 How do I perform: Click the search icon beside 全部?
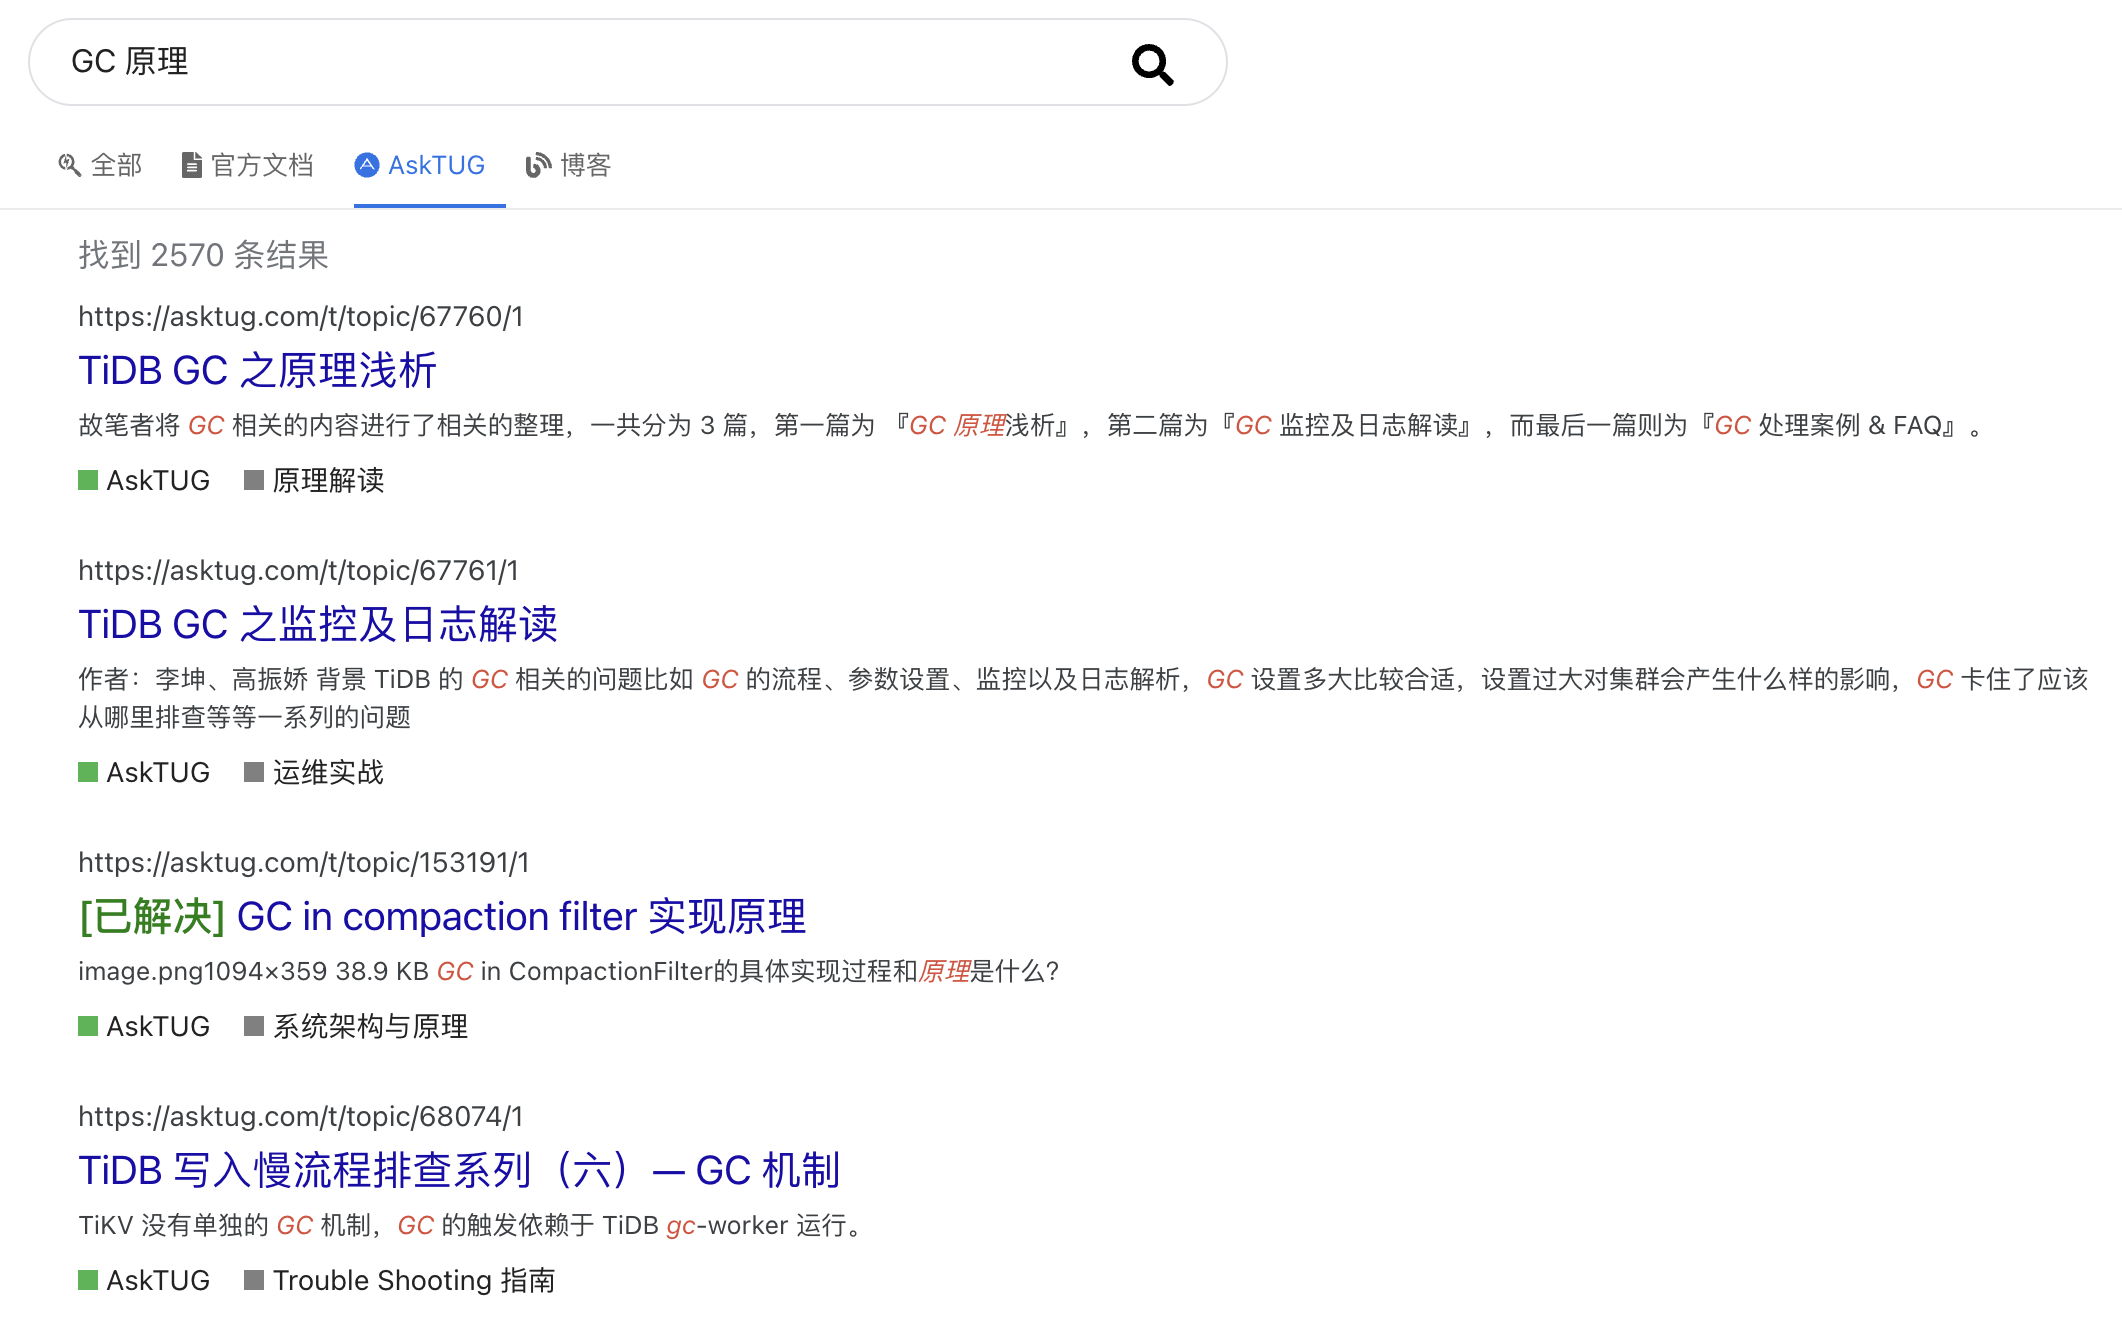(x=69, y=165)
